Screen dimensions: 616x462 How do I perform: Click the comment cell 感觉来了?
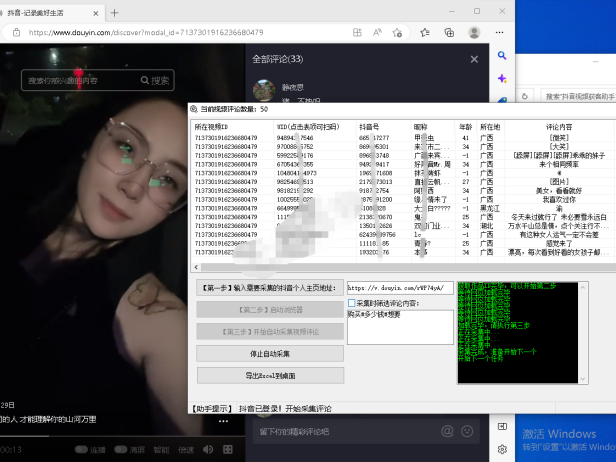click(559, 244)
